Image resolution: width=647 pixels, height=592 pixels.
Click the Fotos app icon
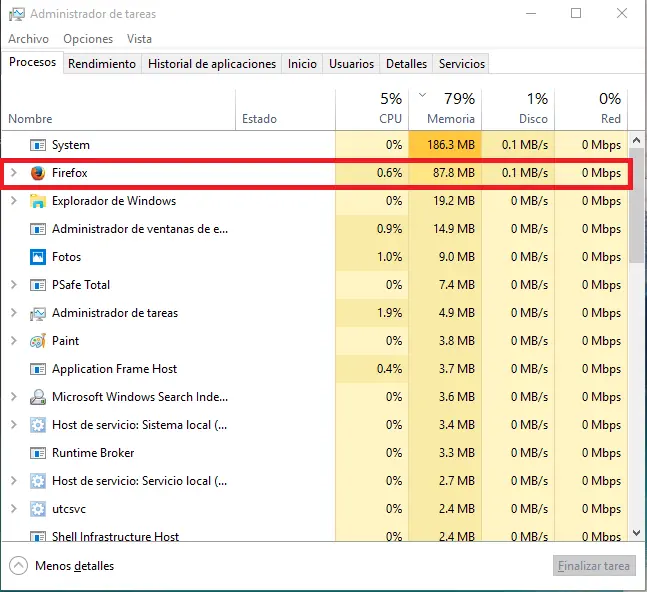click(38, 257)
